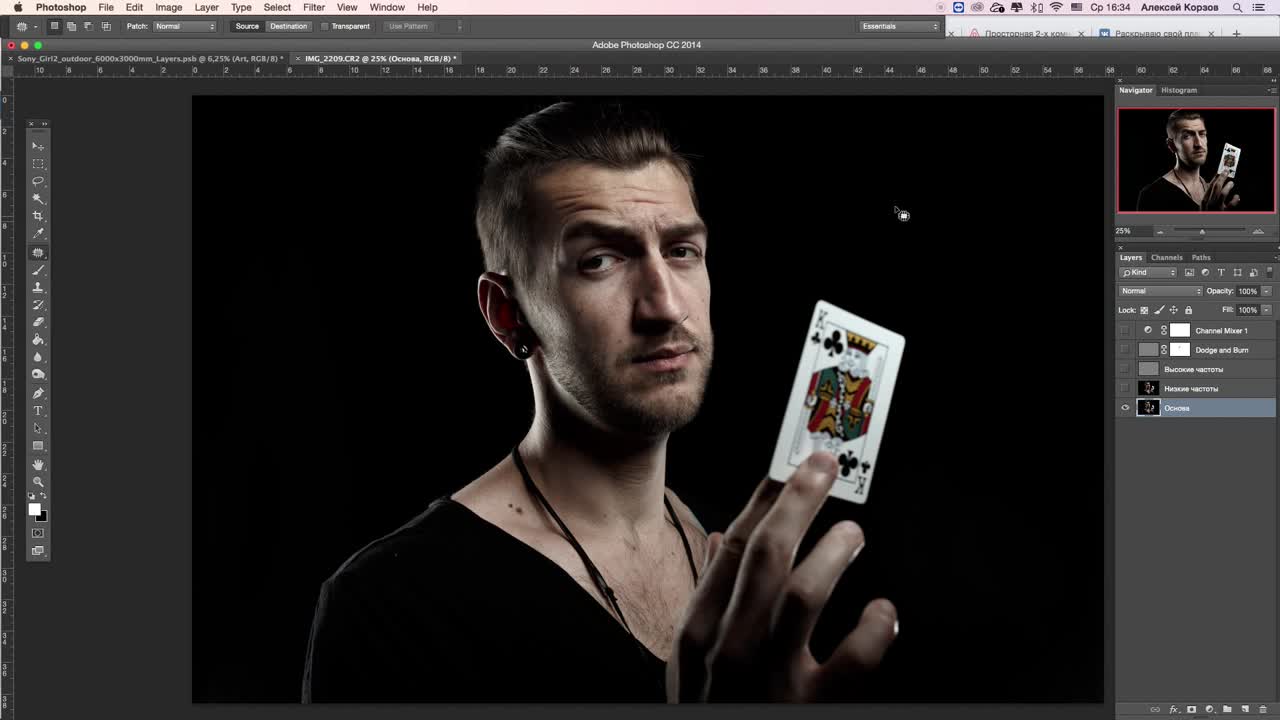Screen dimensions: 1280x720
Task: Select the Lasso tool
Action: (x=38, y=181)
